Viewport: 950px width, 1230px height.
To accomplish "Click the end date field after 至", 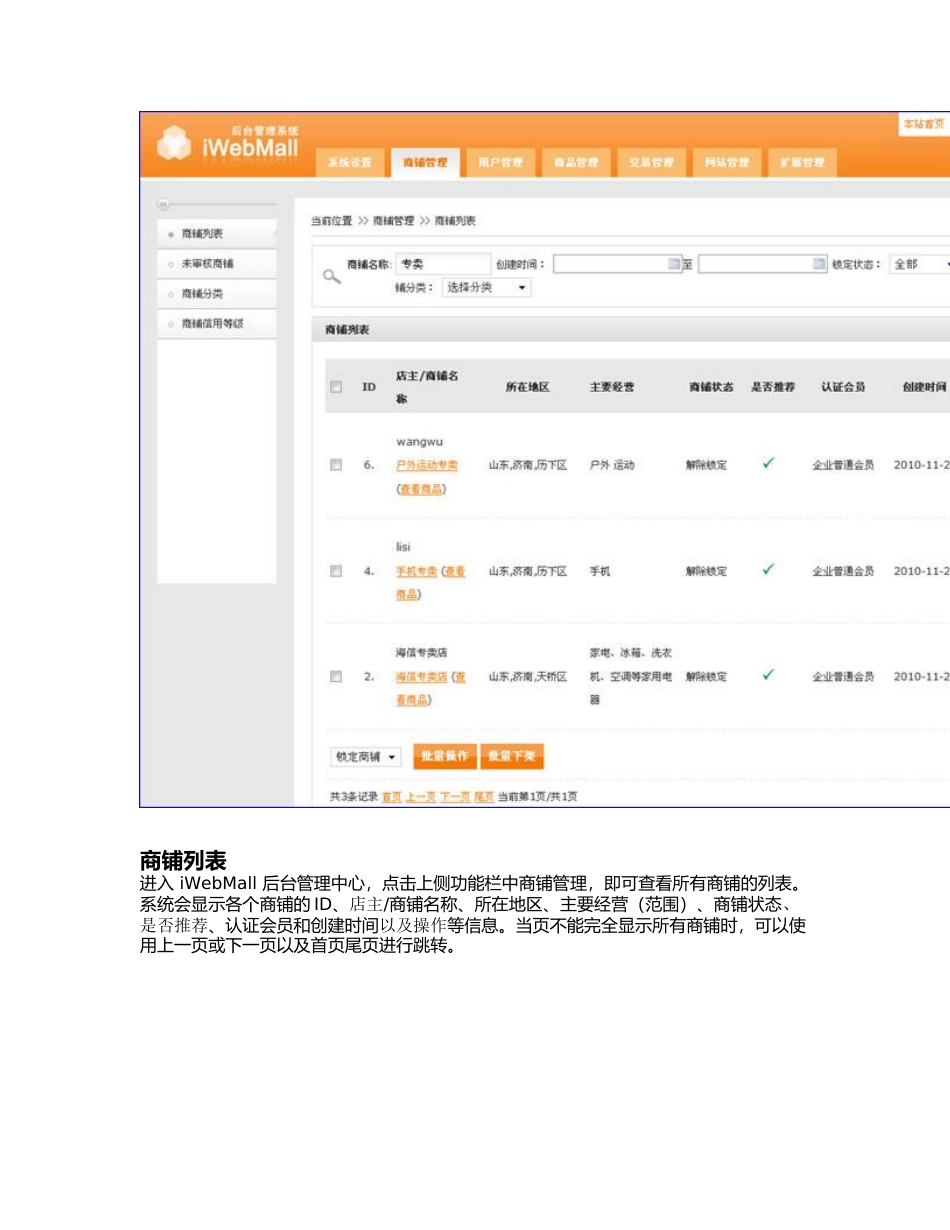I will coord(762,264).
